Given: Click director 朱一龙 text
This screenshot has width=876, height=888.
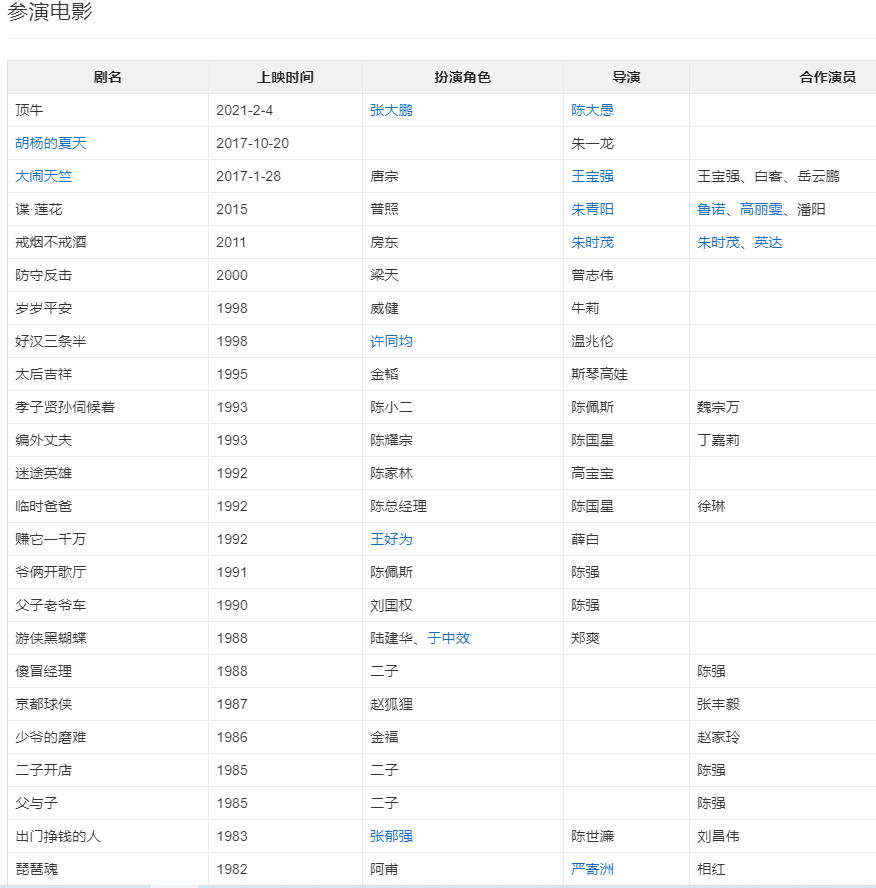Looking at the screenshot, I should [592, 143].
